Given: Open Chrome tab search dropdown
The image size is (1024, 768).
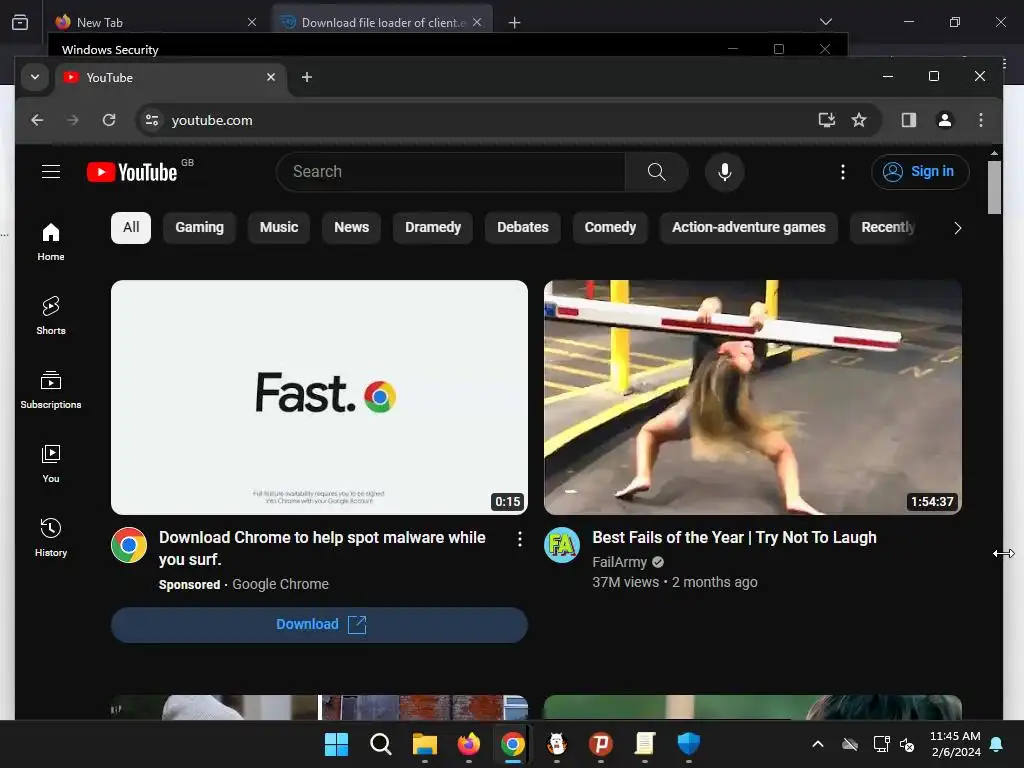Looking at the screenshot, I should pos(35,77).
